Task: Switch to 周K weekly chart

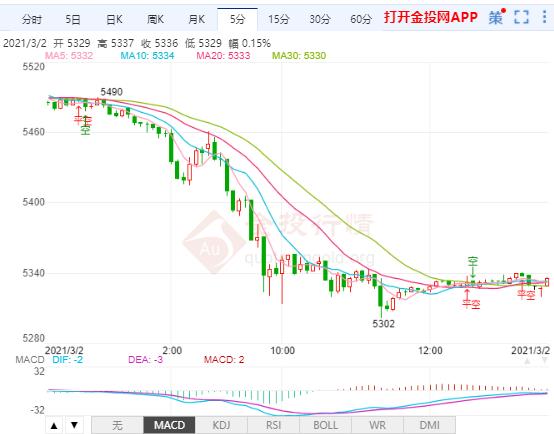Action: click(x=155, y=19)
